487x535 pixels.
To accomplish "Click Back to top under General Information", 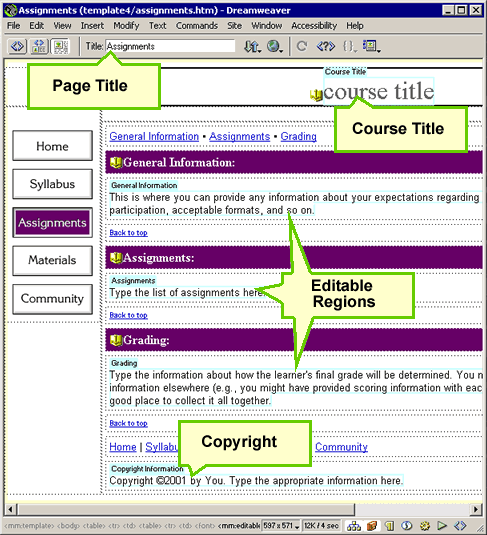I will pyautogui.click(x=128, y=233).
